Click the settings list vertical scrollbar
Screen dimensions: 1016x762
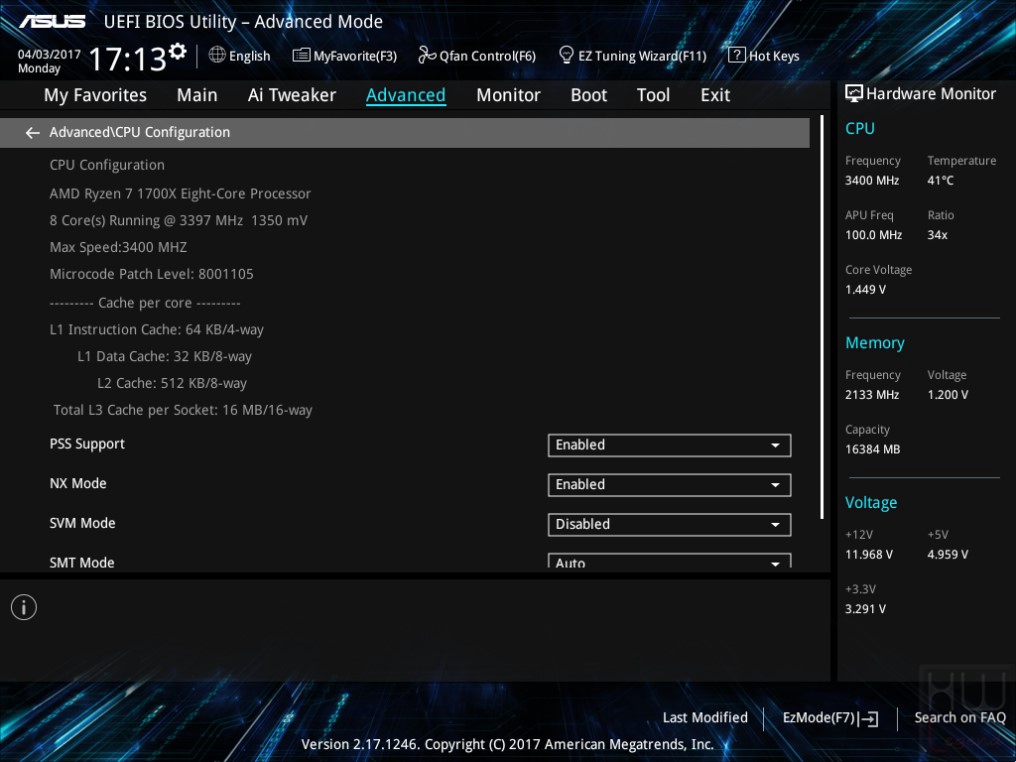822,318
